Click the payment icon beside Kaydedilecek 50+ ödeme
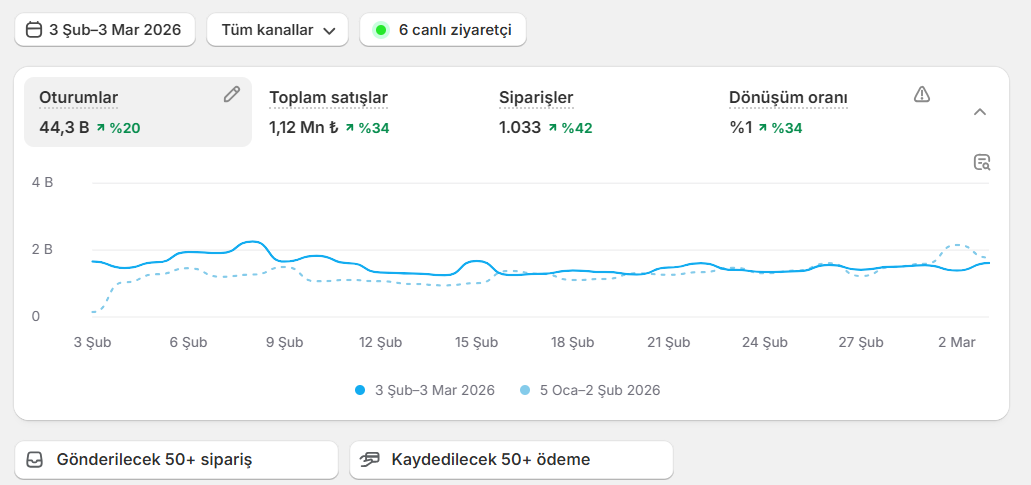1031x485 pixels. [x=371, y=460]
